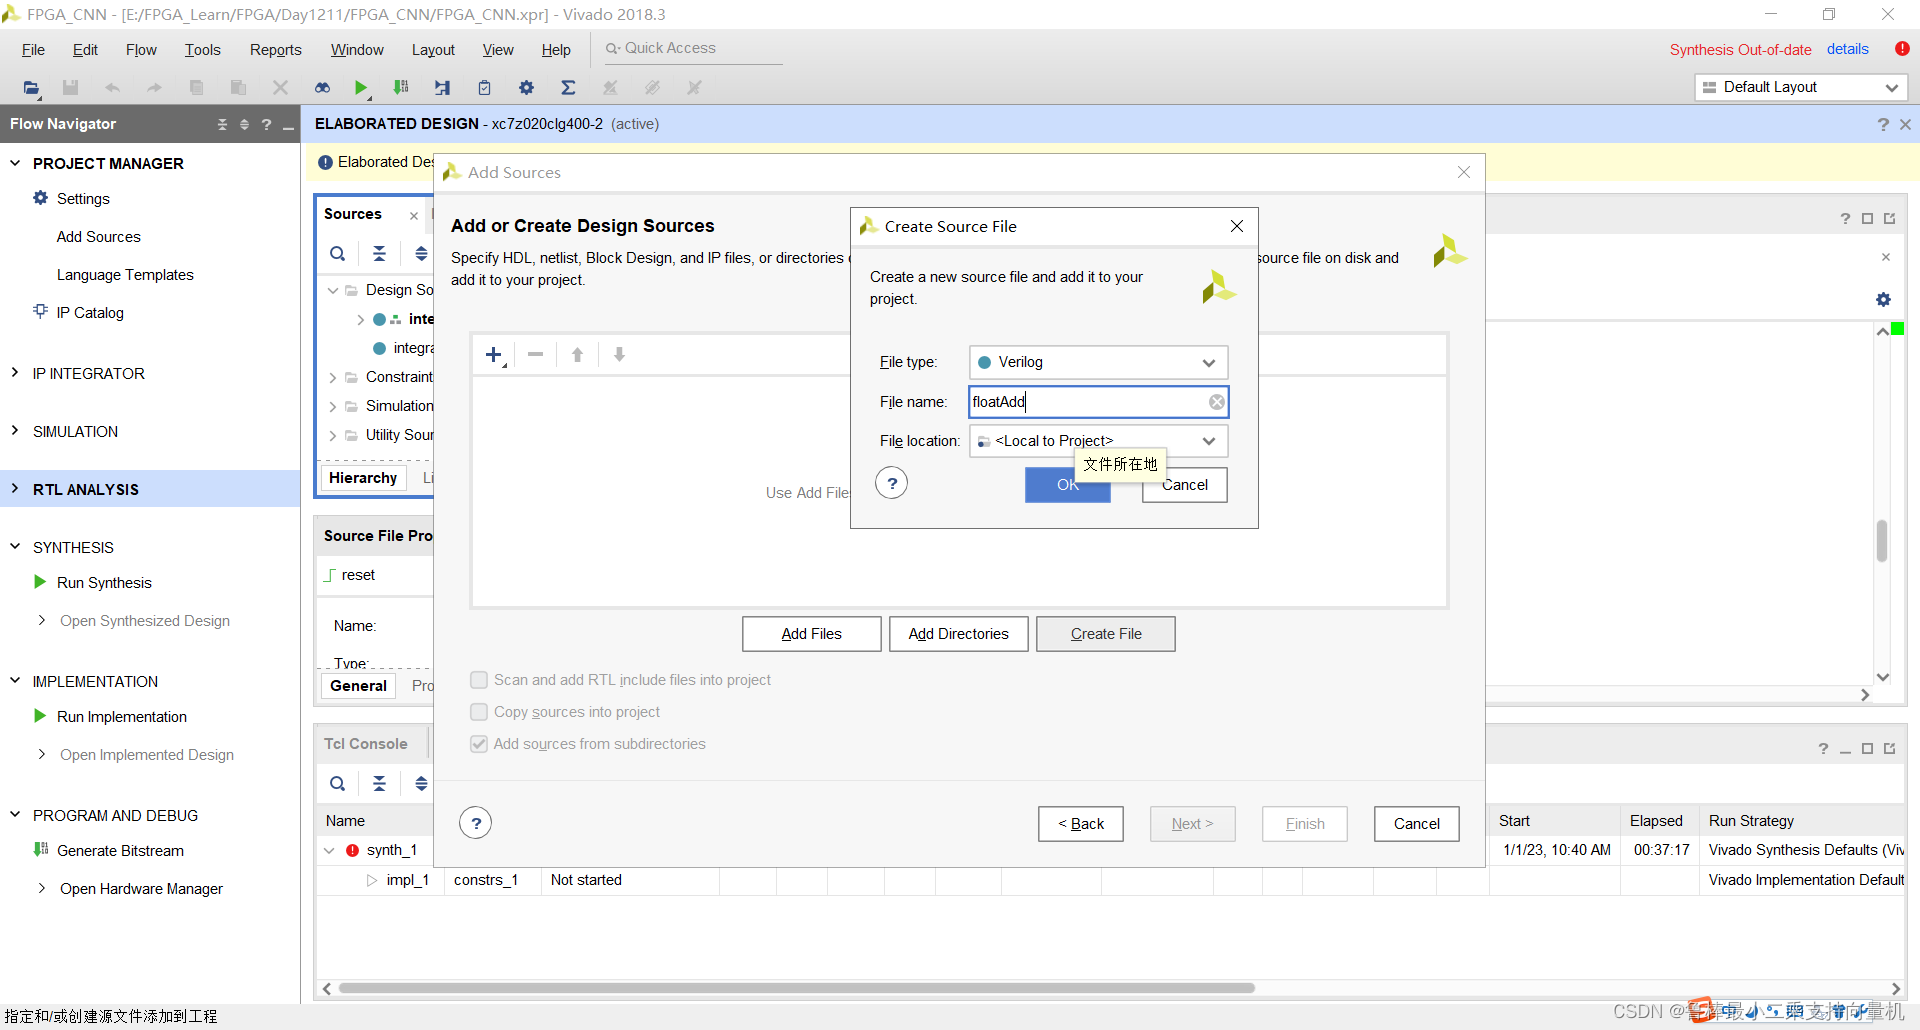Click the binoculars Find toolbar icon
This screenshot has height=1030, width=1920.
(322, 88)
